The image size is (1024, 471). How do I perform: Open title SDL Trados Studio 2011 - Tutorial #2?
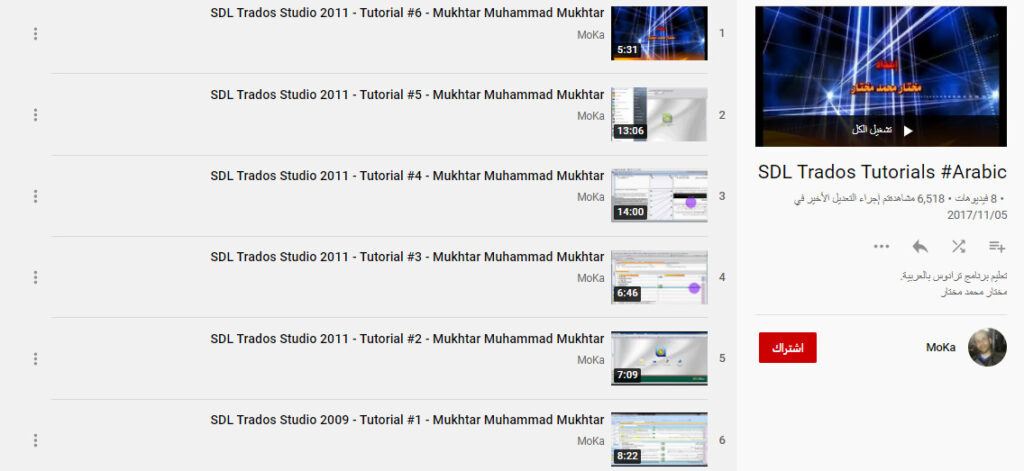[x=408, y=338]
